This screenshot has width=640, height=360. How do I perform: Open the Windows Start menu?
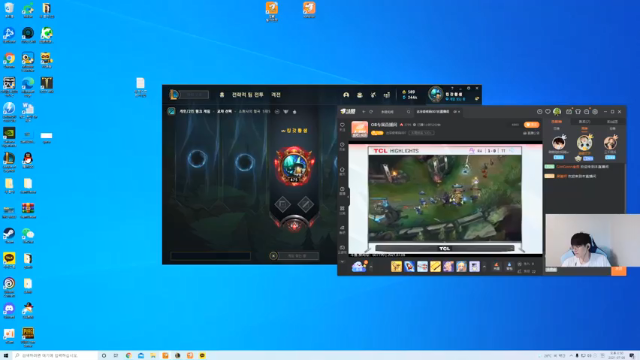pyautogui.click(x=6, y=356)
